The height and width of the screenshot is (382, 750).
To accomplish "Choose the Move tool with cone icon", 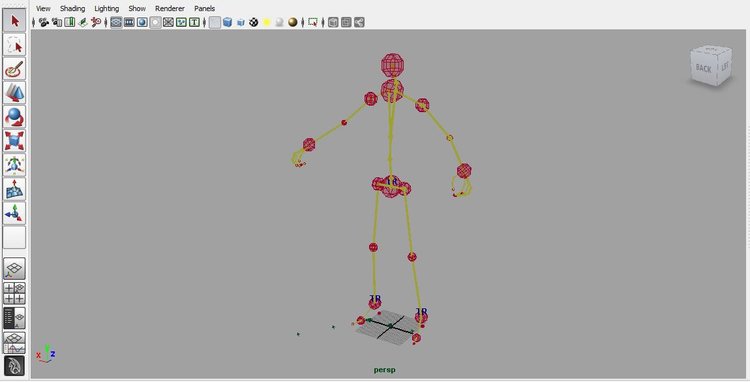I will coord(14,93).
